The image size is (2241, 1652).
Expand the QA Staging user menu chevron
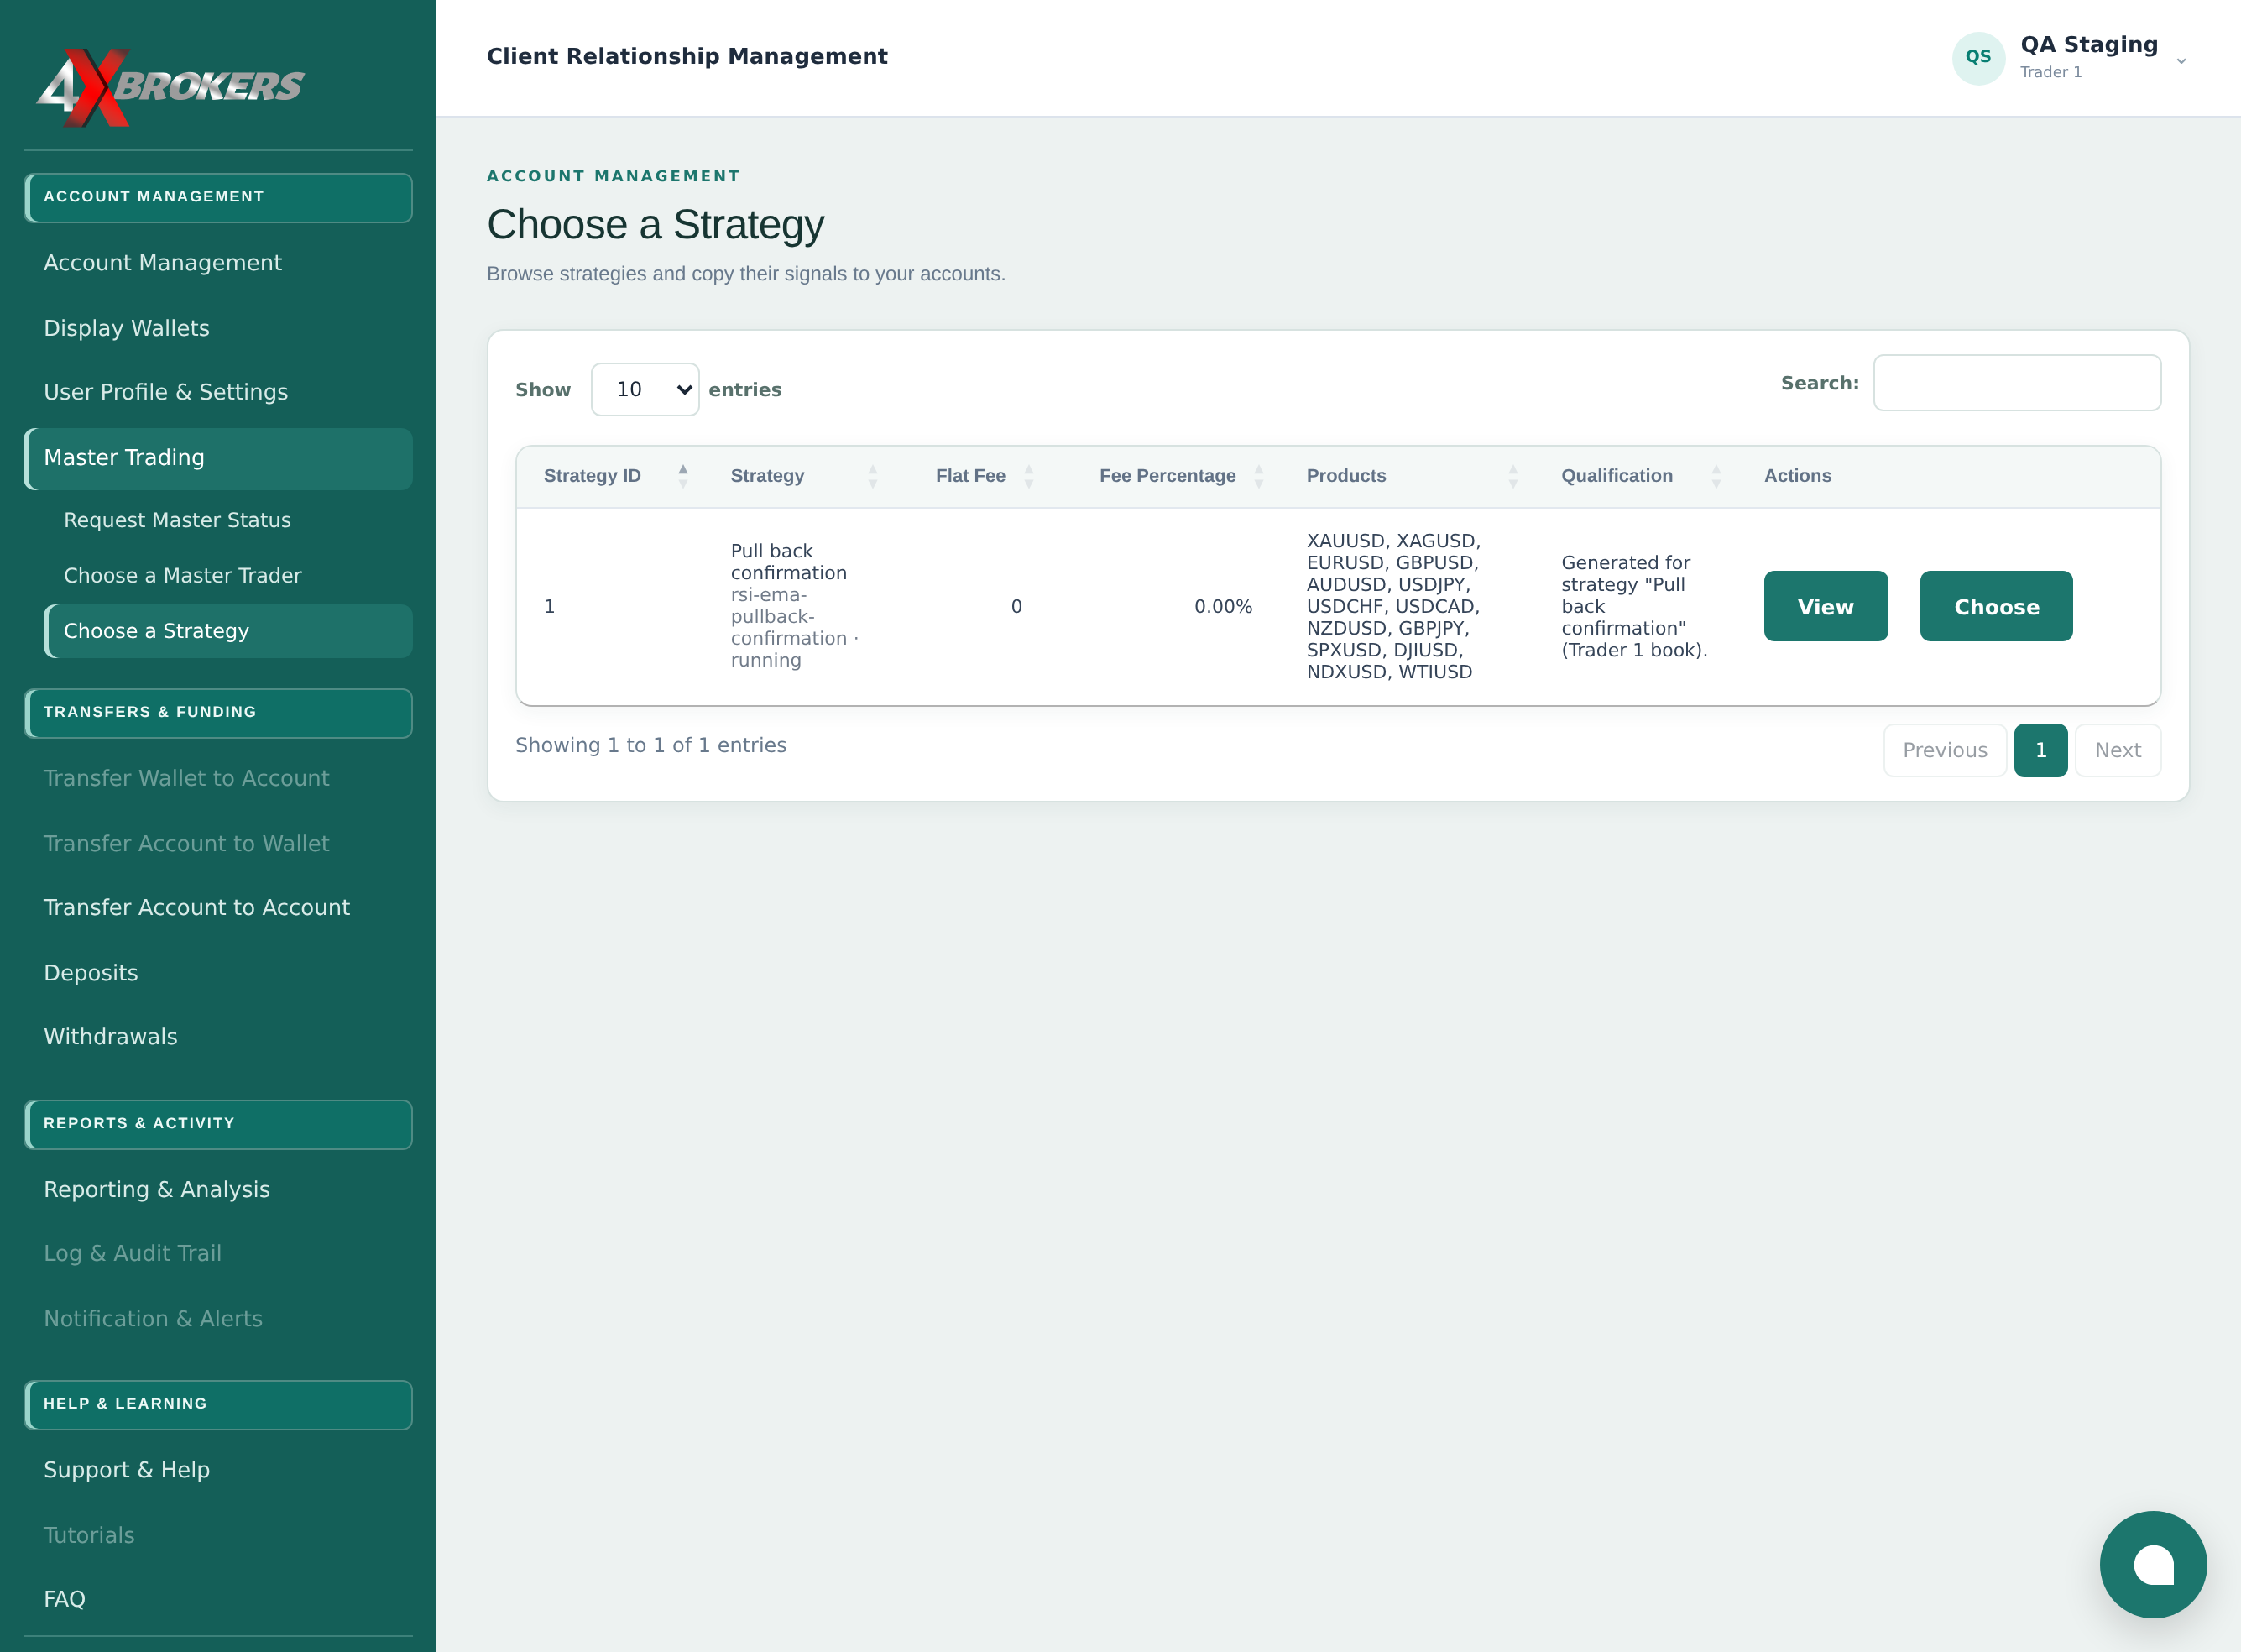click(2180, 61)
